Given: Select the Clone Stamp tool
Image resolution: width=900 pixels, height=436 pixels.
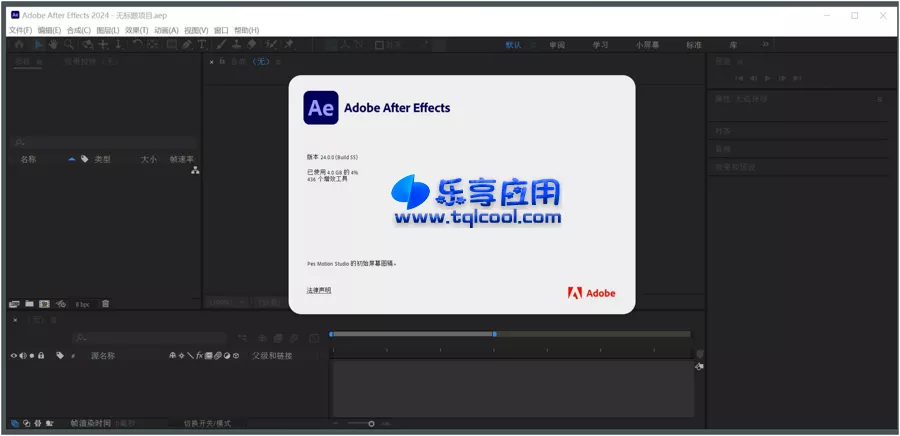Looking at the screenshot, I should [x=236, y=45].
